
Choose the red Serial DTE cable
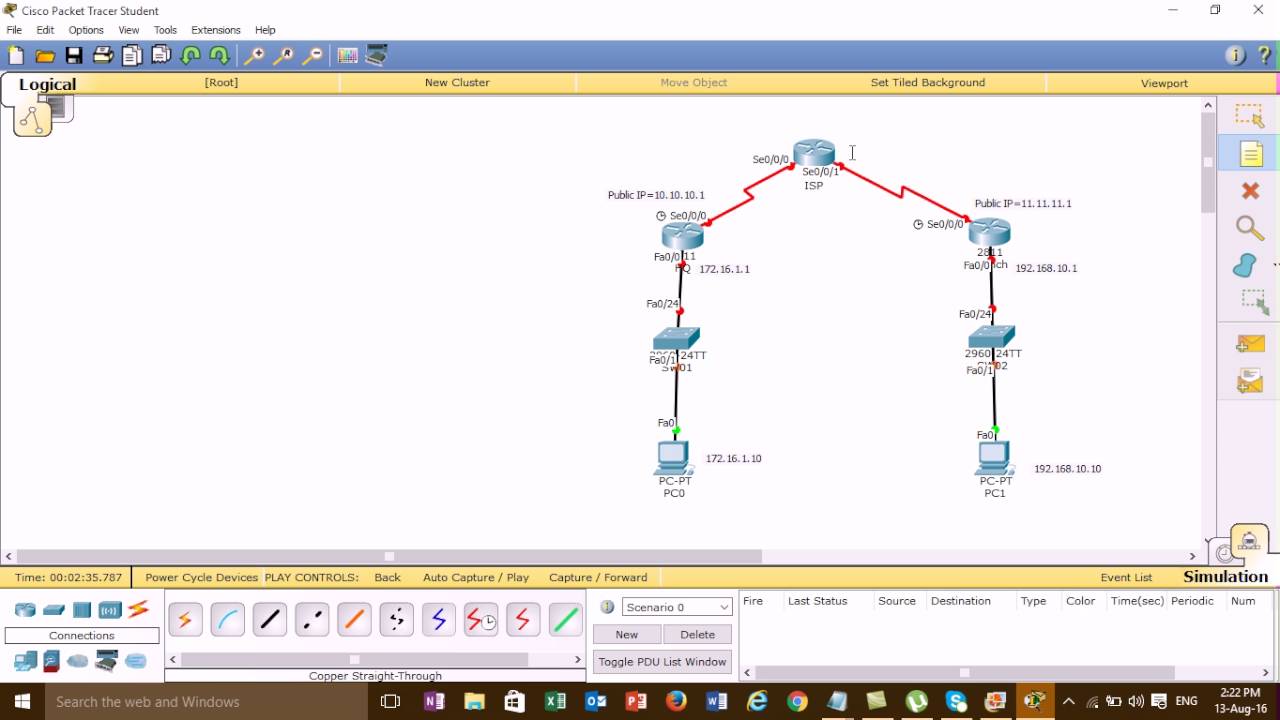523,620
